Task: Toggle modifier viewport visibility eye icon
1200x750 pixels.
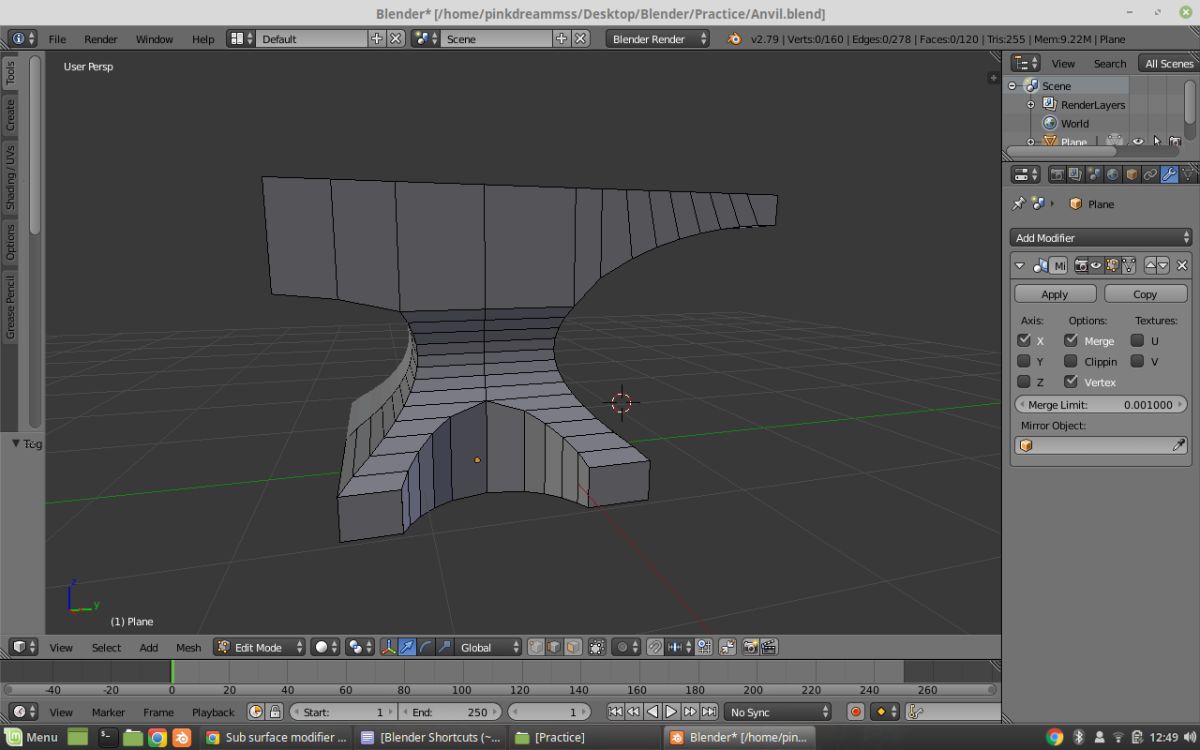Action: [1096, 265]
